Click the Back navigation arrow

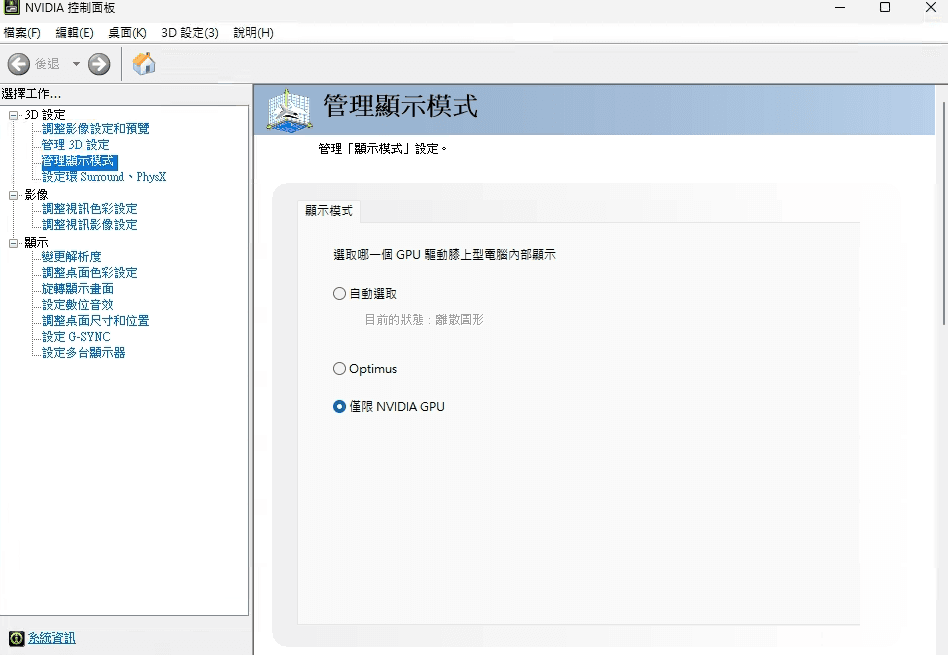tap(18, 63)
